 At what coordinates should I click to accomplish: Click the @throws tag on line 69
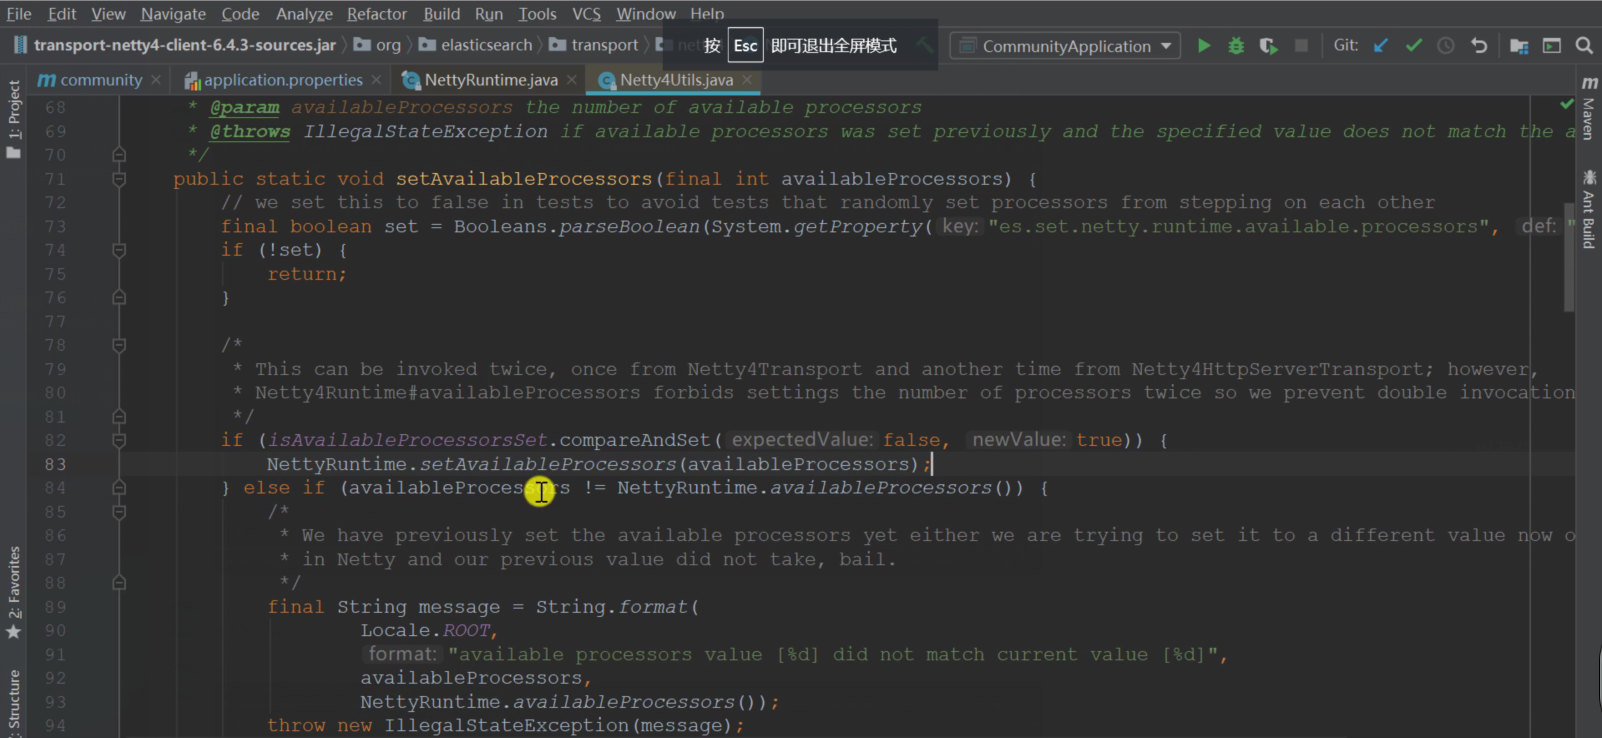point(250,132)
